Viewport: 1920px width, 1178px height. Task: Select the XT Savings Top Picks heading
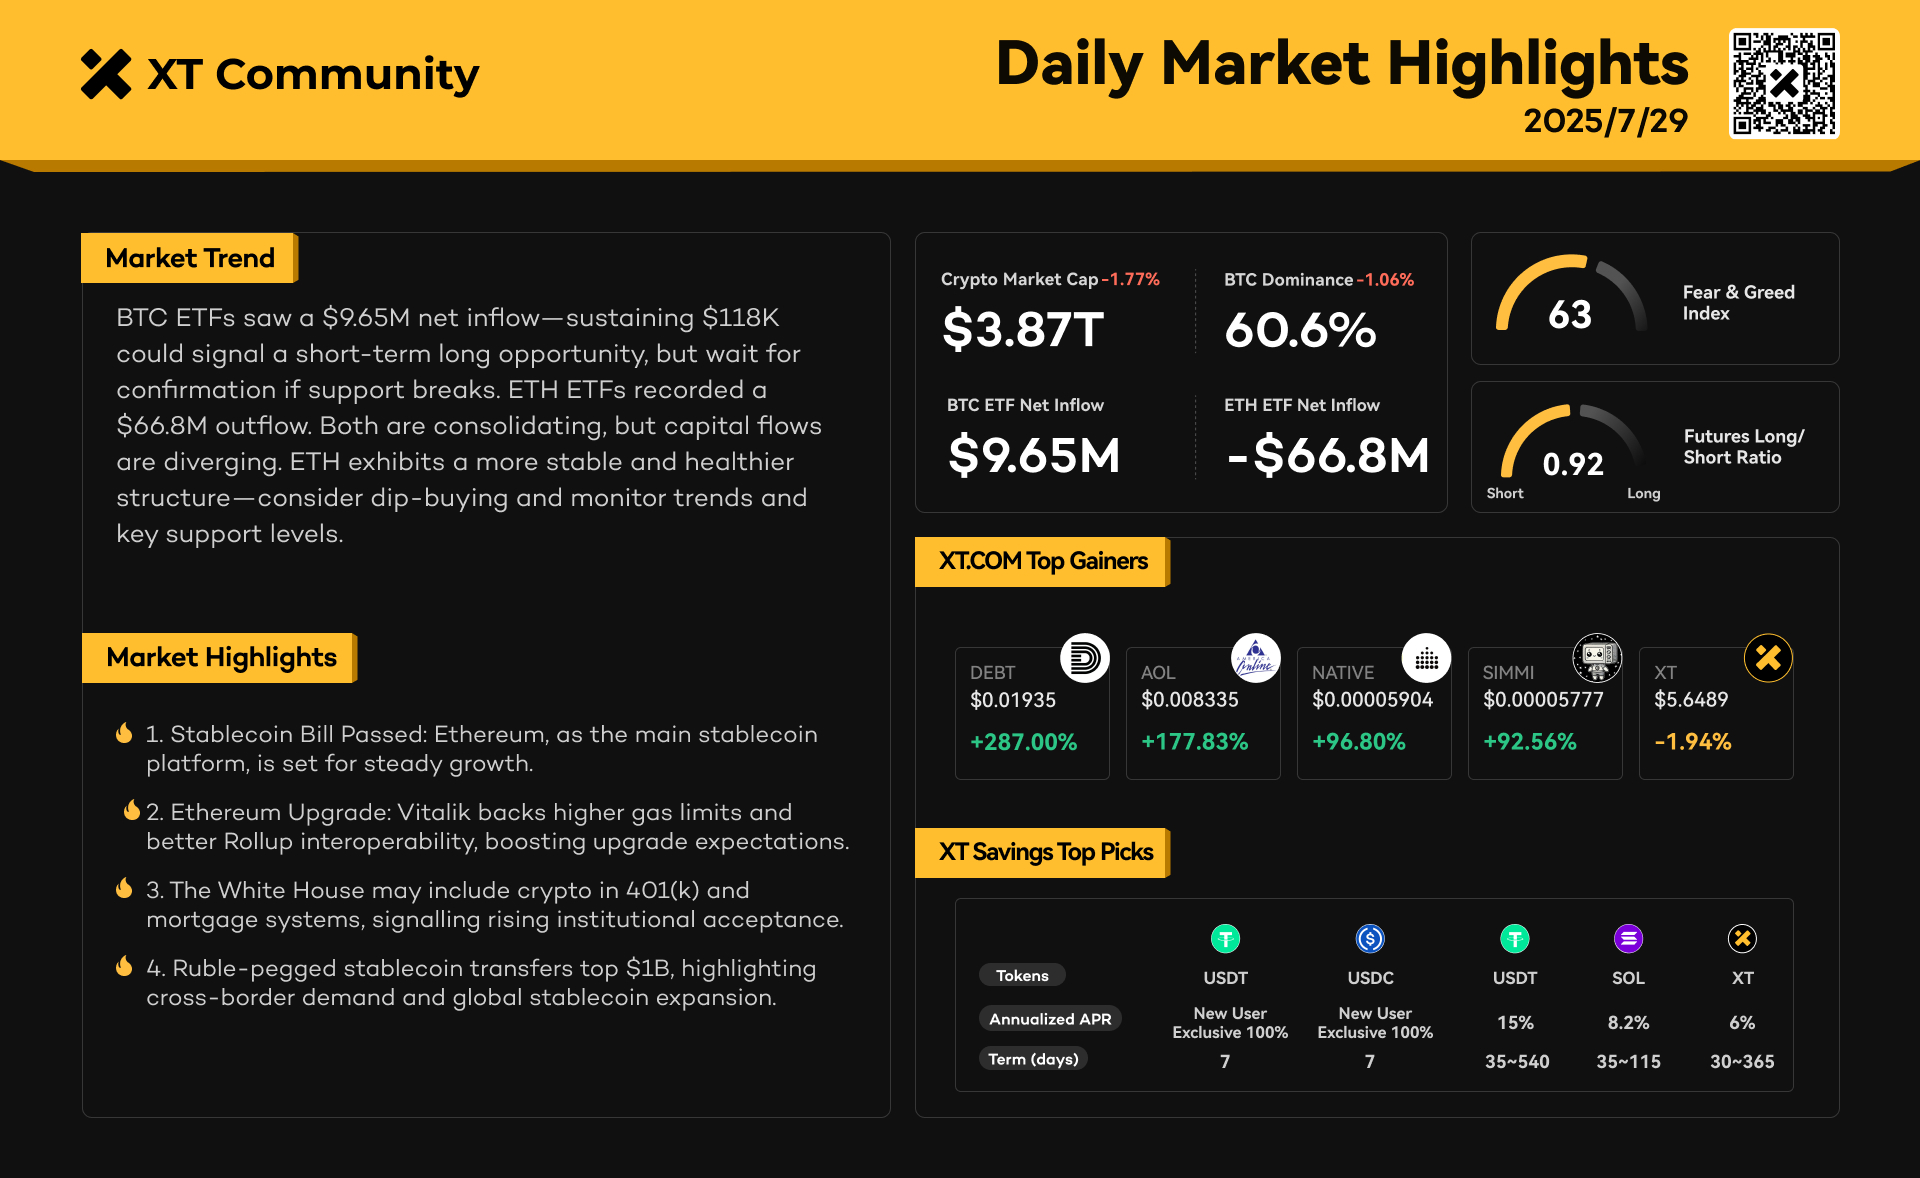pyautogui.click(x=1044, y=852)
